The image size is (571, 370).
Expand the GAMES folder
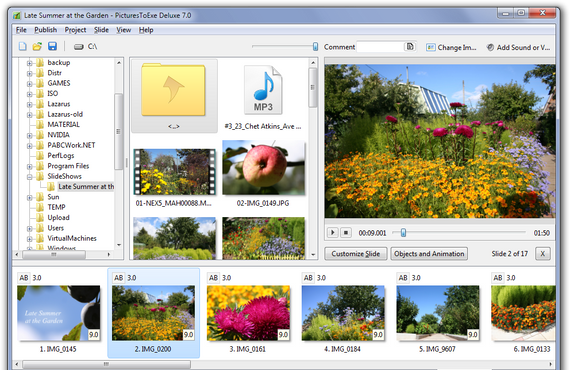29,84
